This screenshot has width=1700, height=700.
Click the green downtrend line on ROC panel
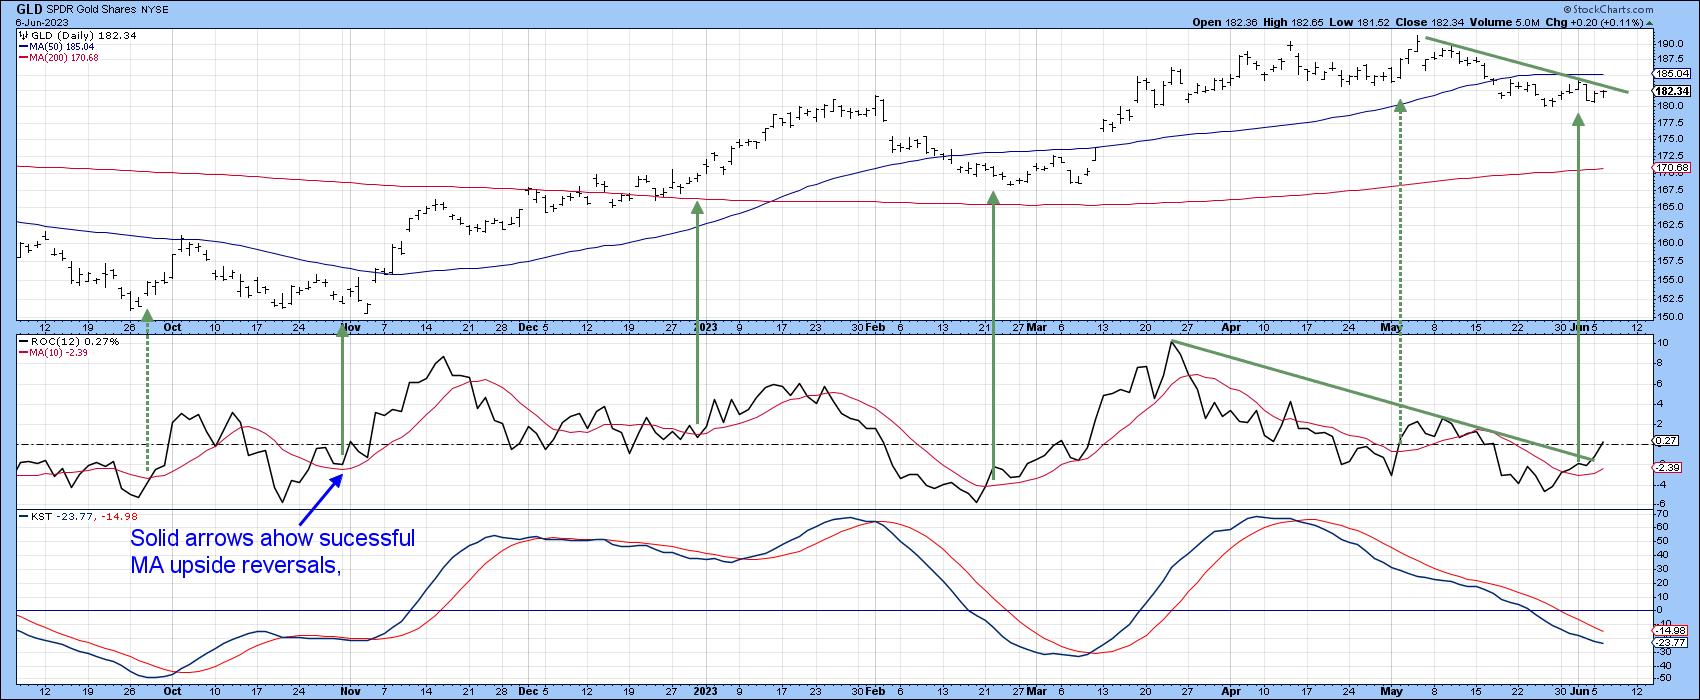(x=1380, y=400)
